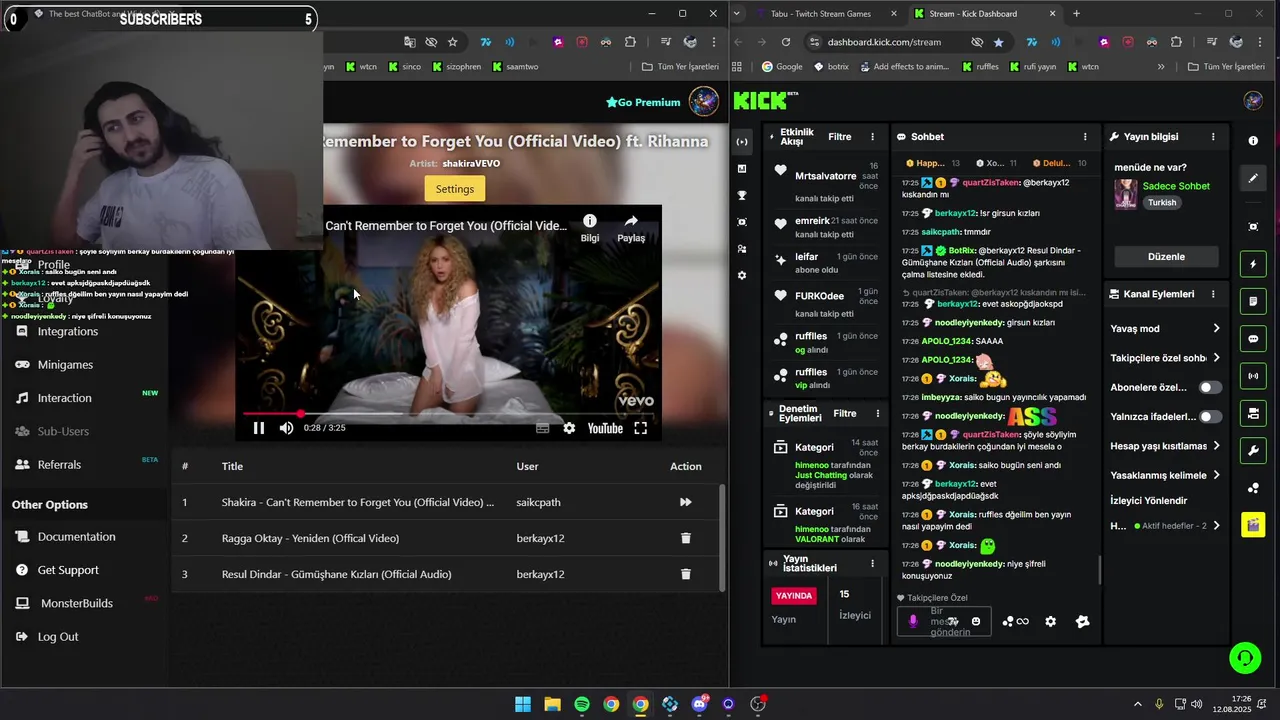Screen dimensions: 1280x720
Task: Click Go Premium link
Action: click(642, 102)
